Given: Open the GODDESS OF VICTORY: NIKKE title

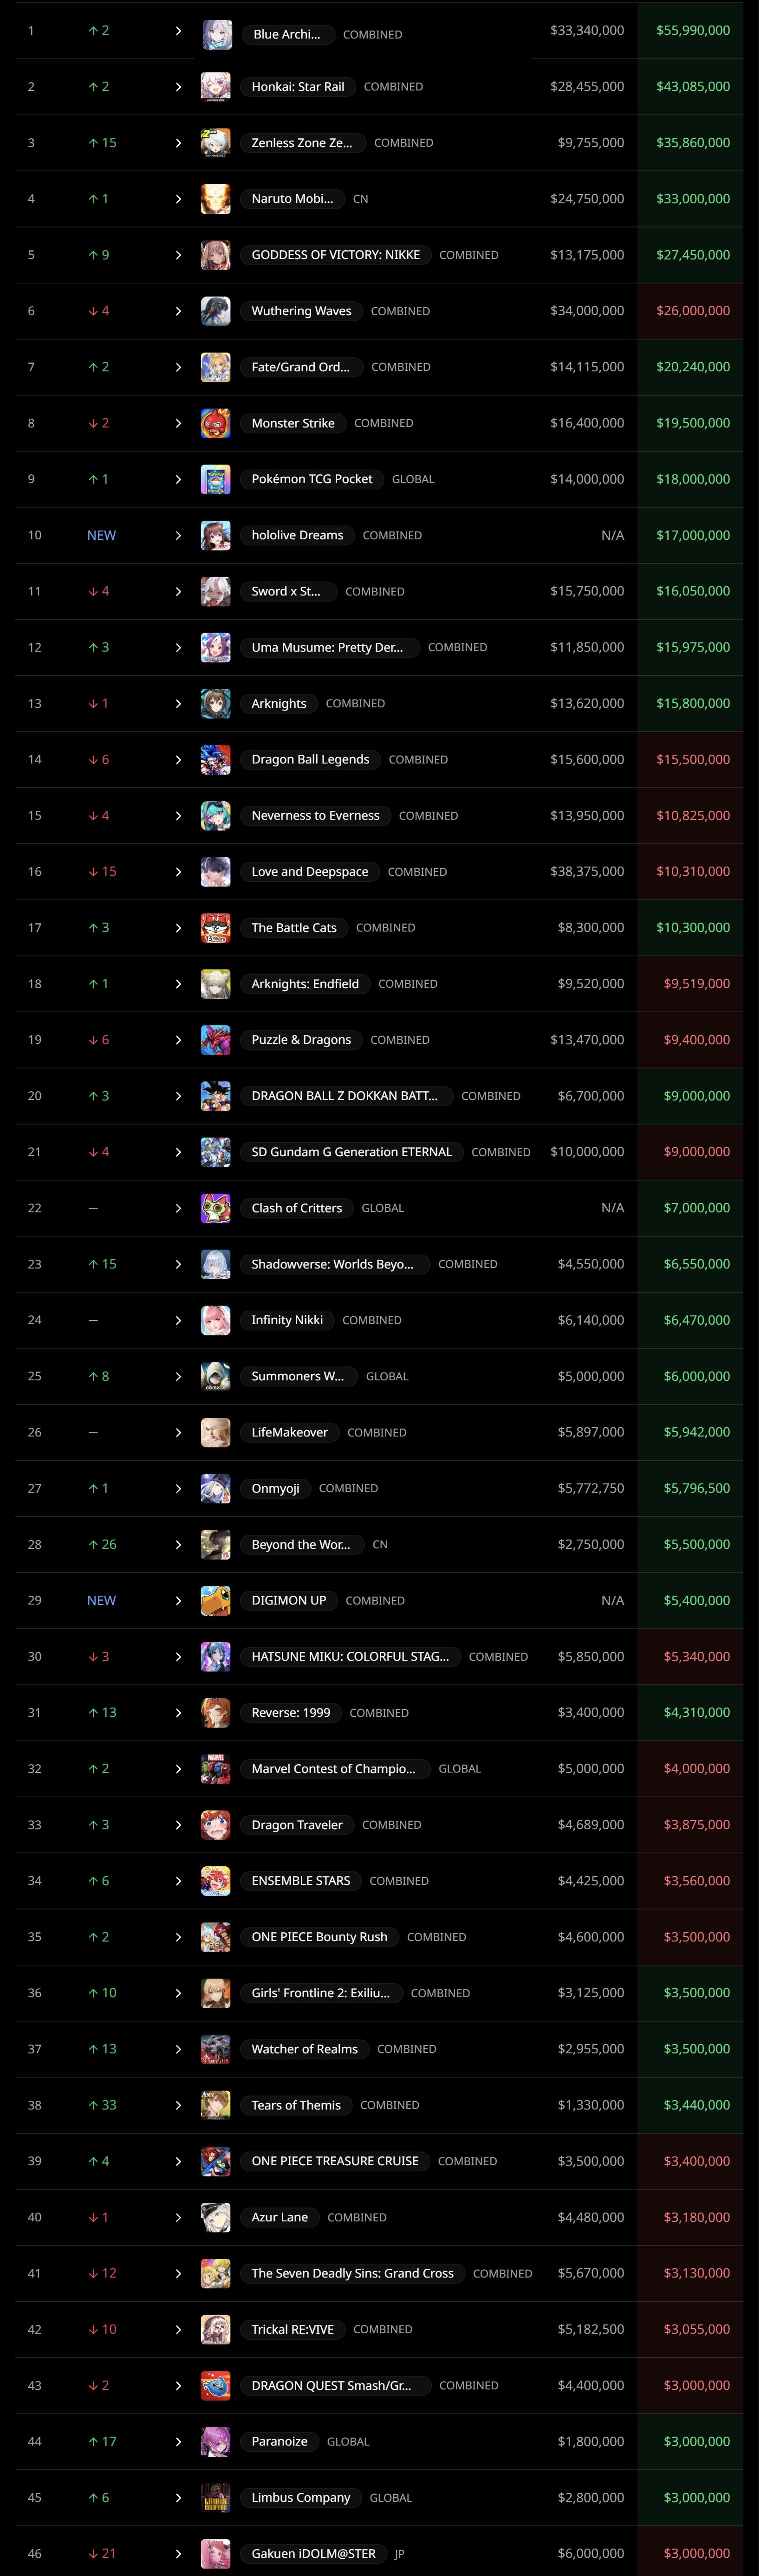Looking at the screenshot, I should (336, 255).
